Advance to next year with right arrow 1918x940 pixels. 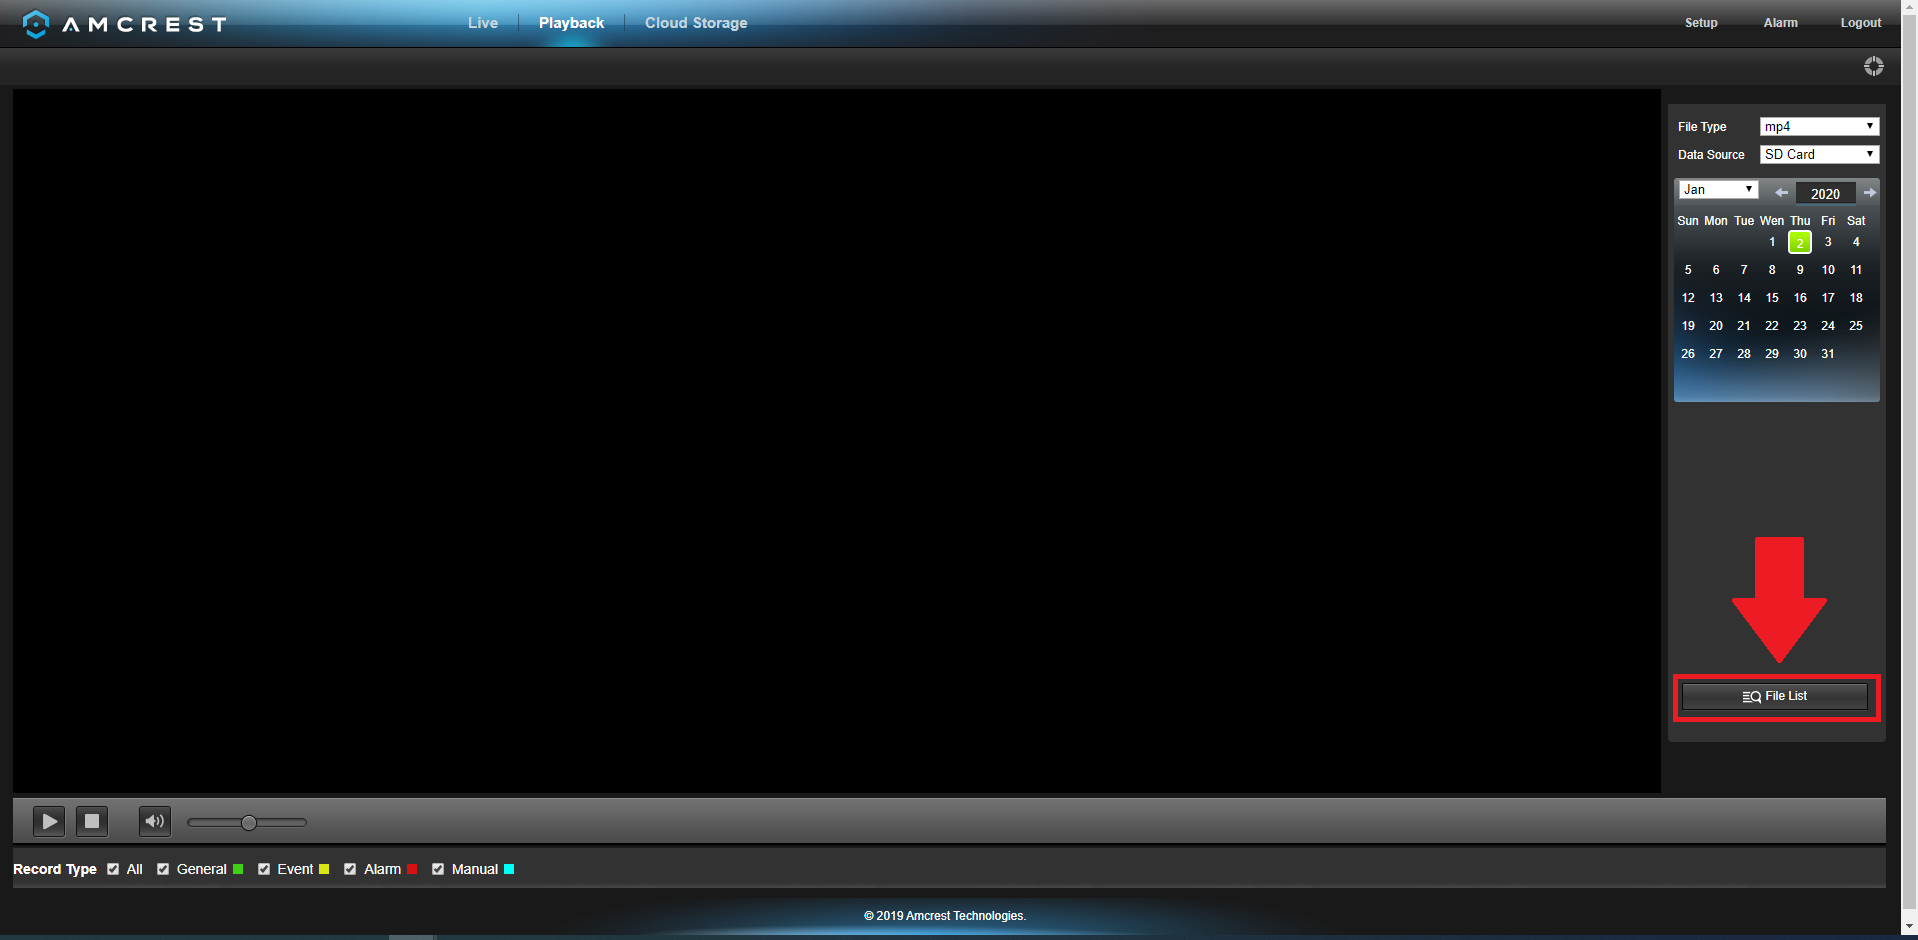coord(1869,193)
